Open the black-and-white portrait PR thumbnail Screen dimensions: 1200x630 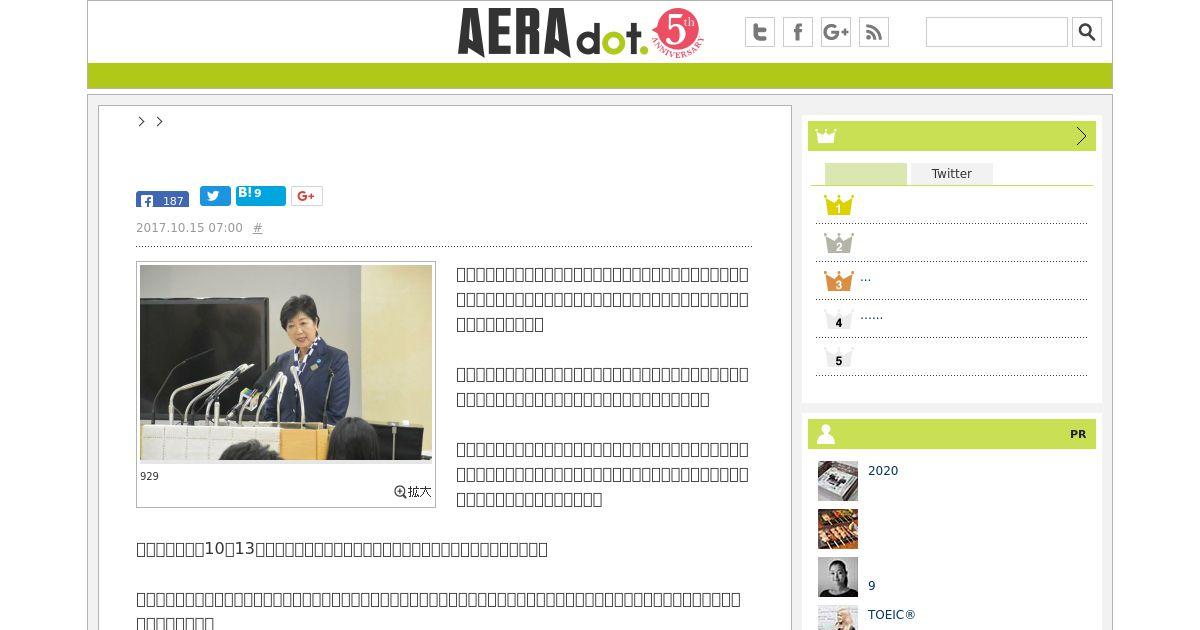[x=838, y=577]
